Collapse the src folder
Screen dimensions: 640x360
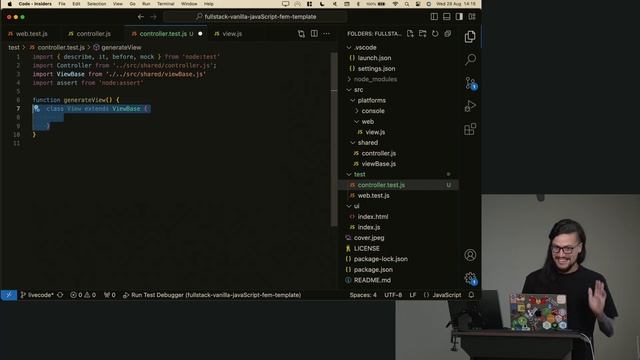tap(349, 90)
